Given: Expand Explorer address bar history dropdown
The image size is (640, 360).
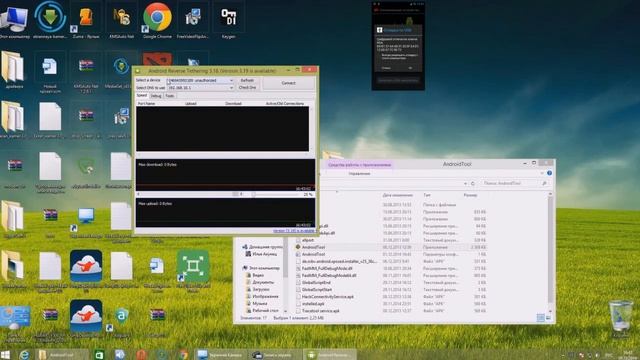Looking at the screenshot, I should (x=465, y=184).
